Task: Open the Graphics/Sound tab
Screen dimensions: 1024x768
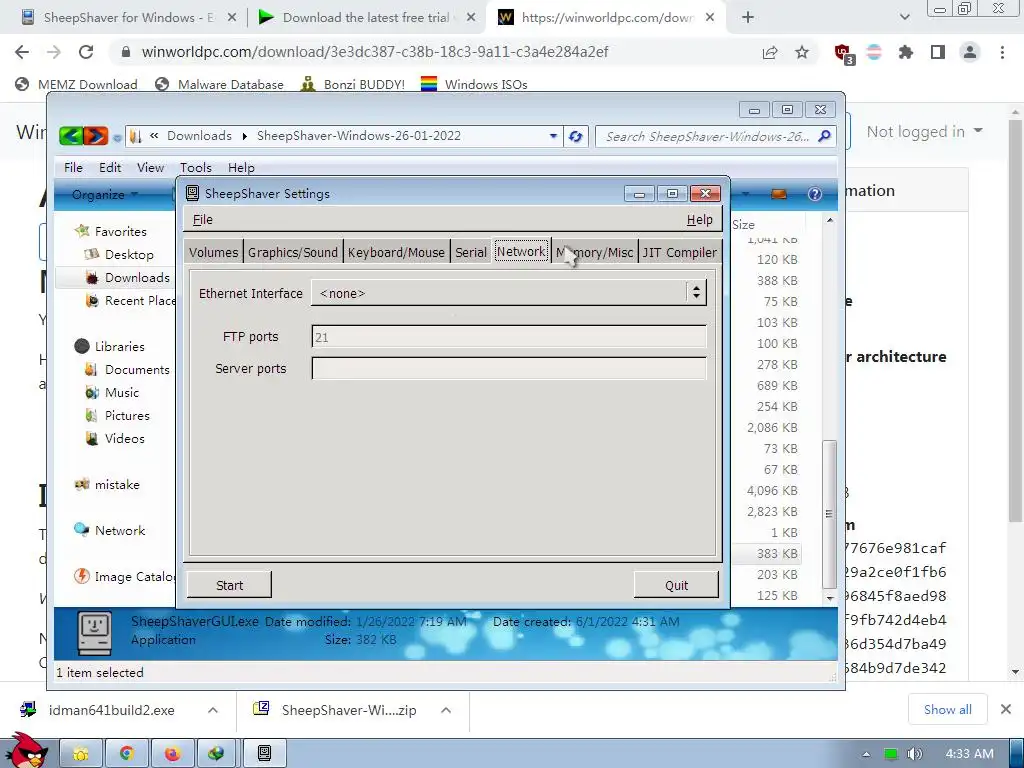Action: [x=293, y=252]
